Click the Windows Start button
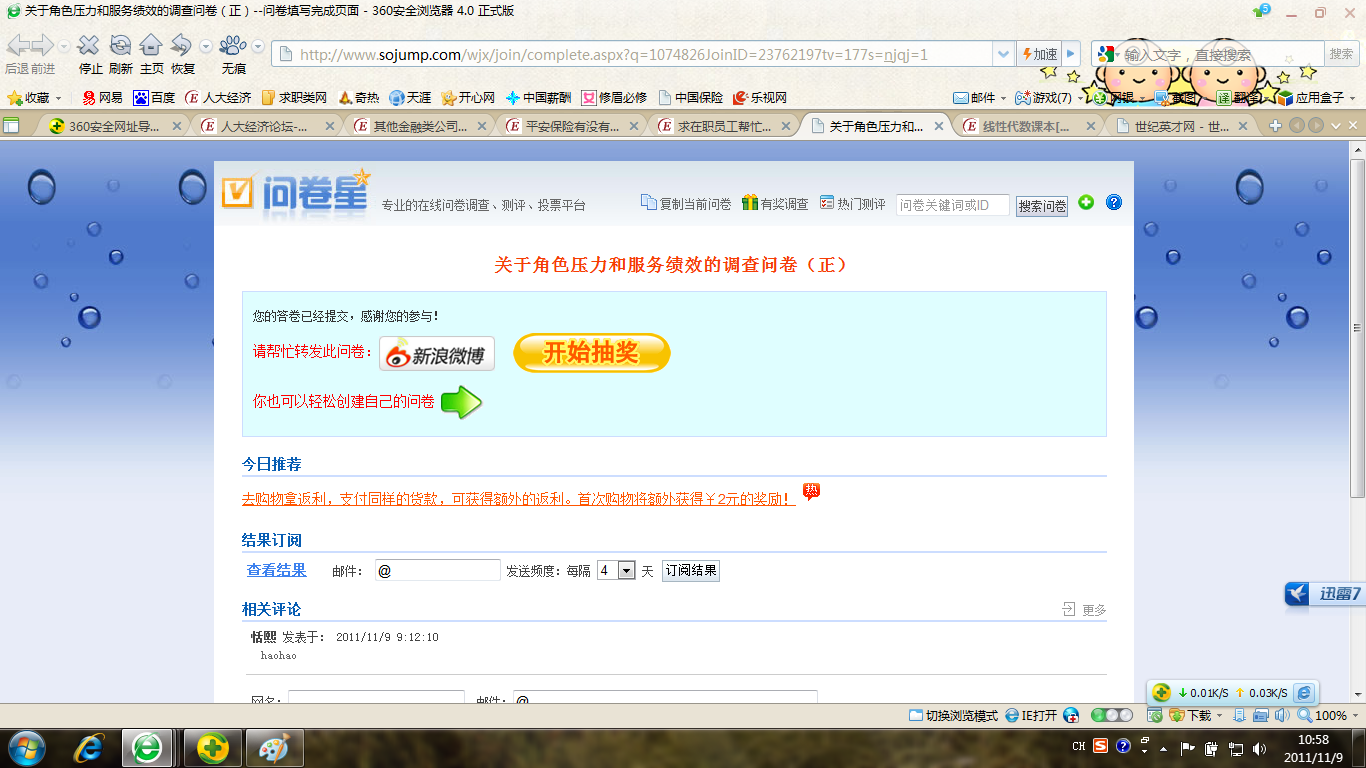 tap(26, 747)
